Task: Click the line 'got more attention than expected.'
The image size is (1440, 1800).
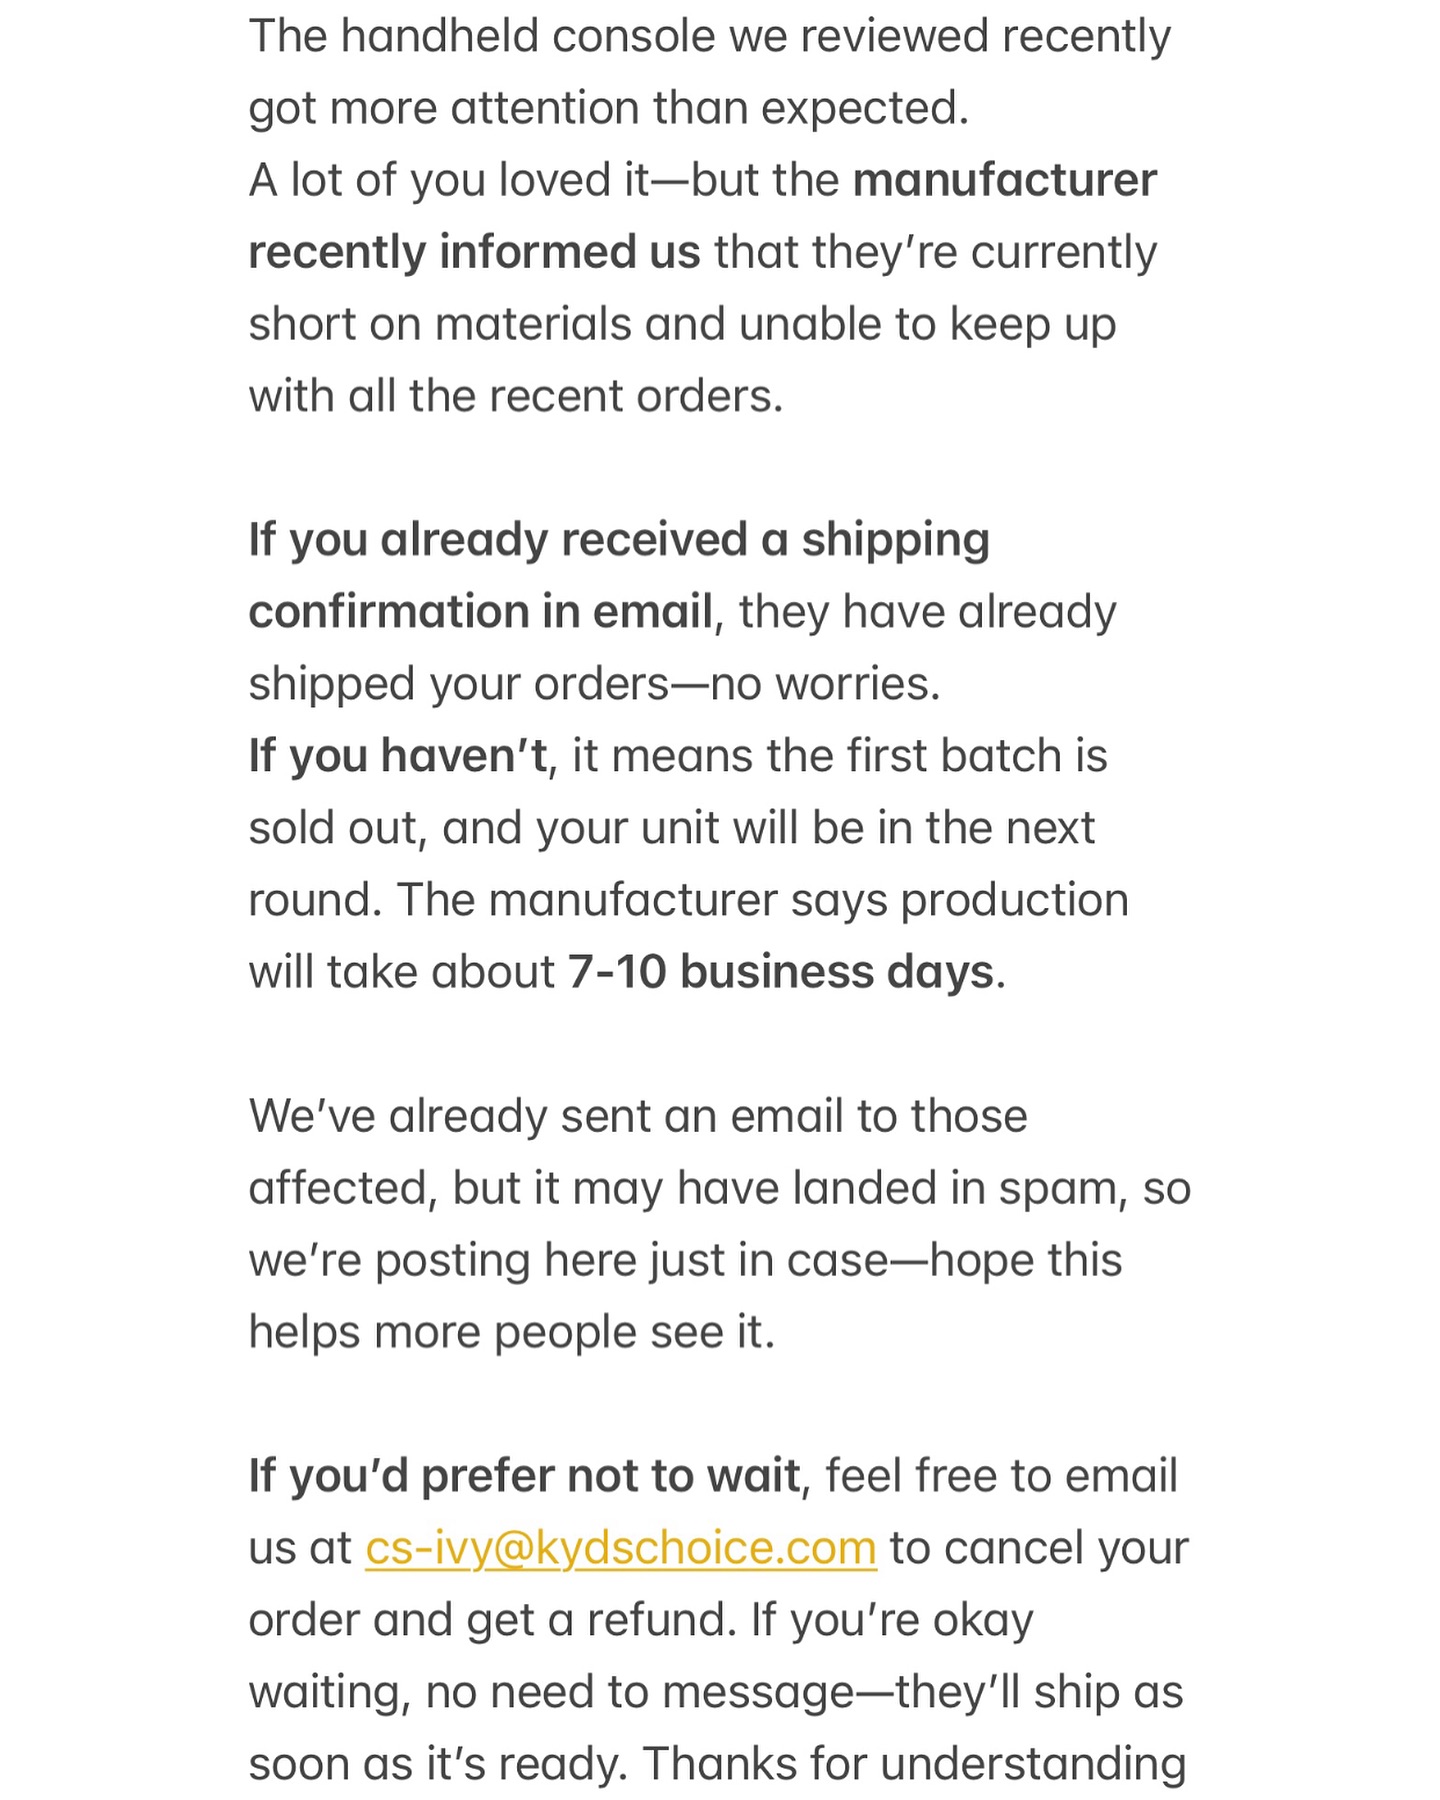Action: tap(609, 109)
